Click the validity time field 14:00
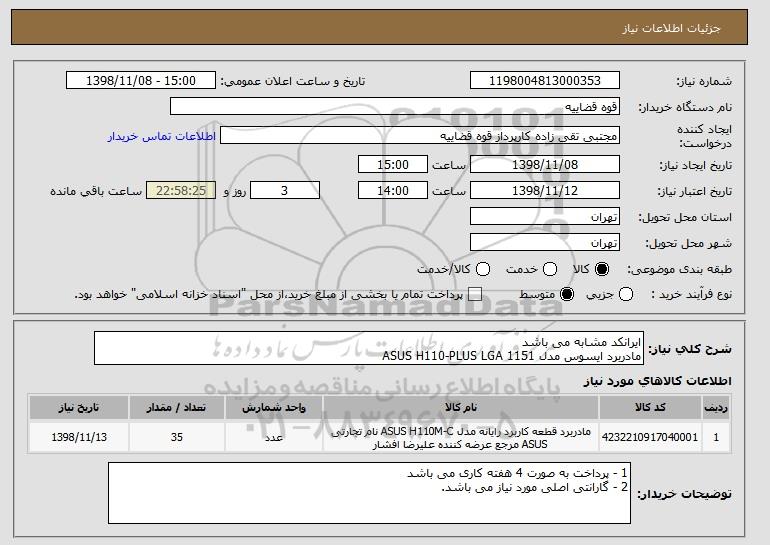770x545 pixels. (x=393, y=191)
